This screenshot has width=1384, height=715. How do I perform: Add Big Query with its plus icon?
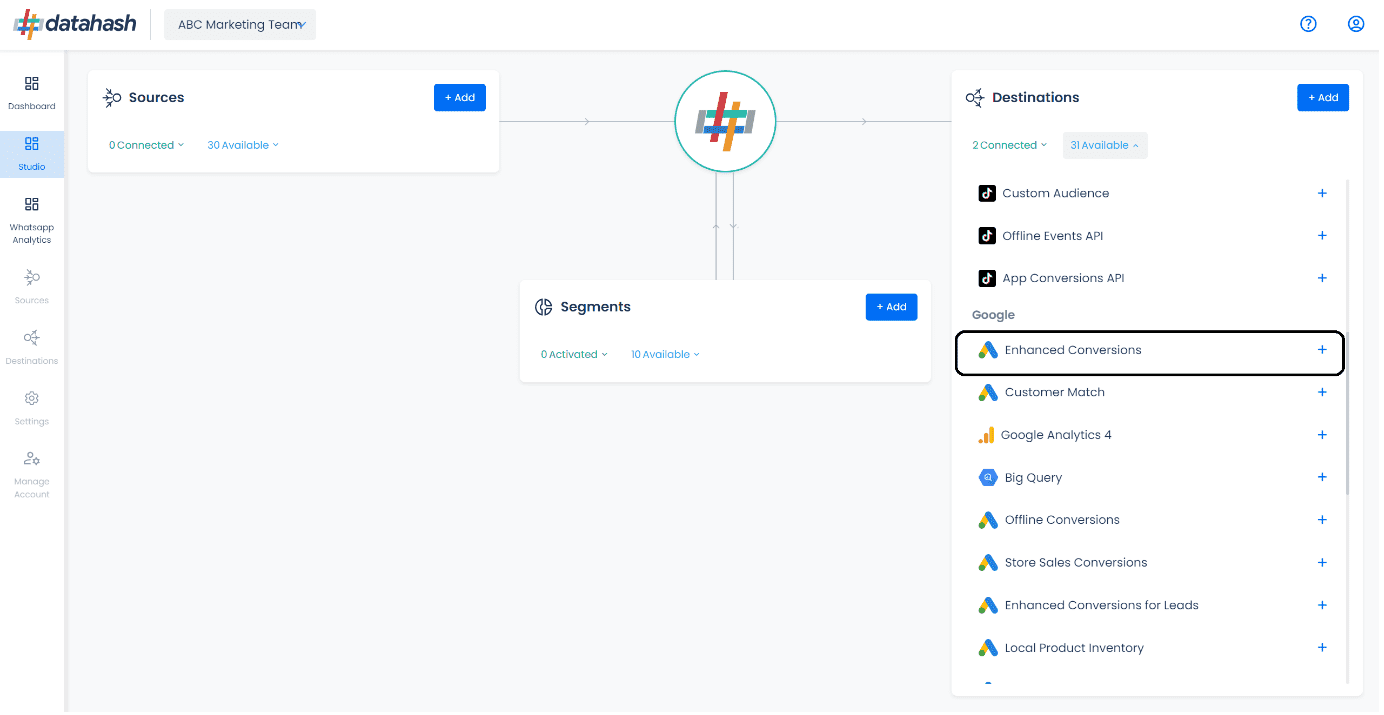click(x=1322, y=477)
